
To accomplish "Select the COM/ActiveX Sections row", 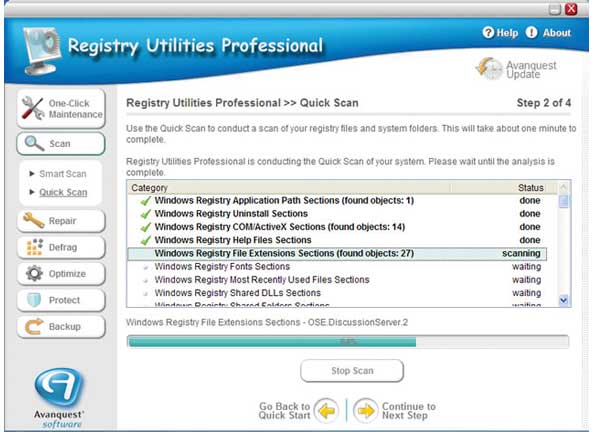I will point(337,227).
